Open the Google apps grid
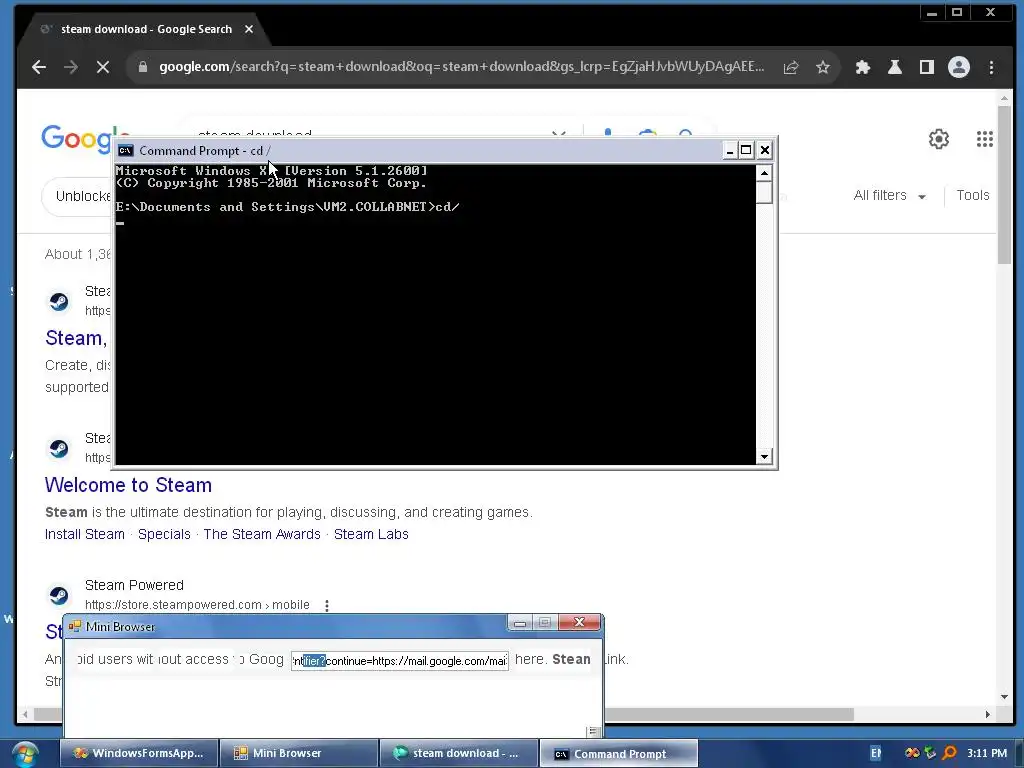This screenshot has height=768, width=1024. click(985, 138)
